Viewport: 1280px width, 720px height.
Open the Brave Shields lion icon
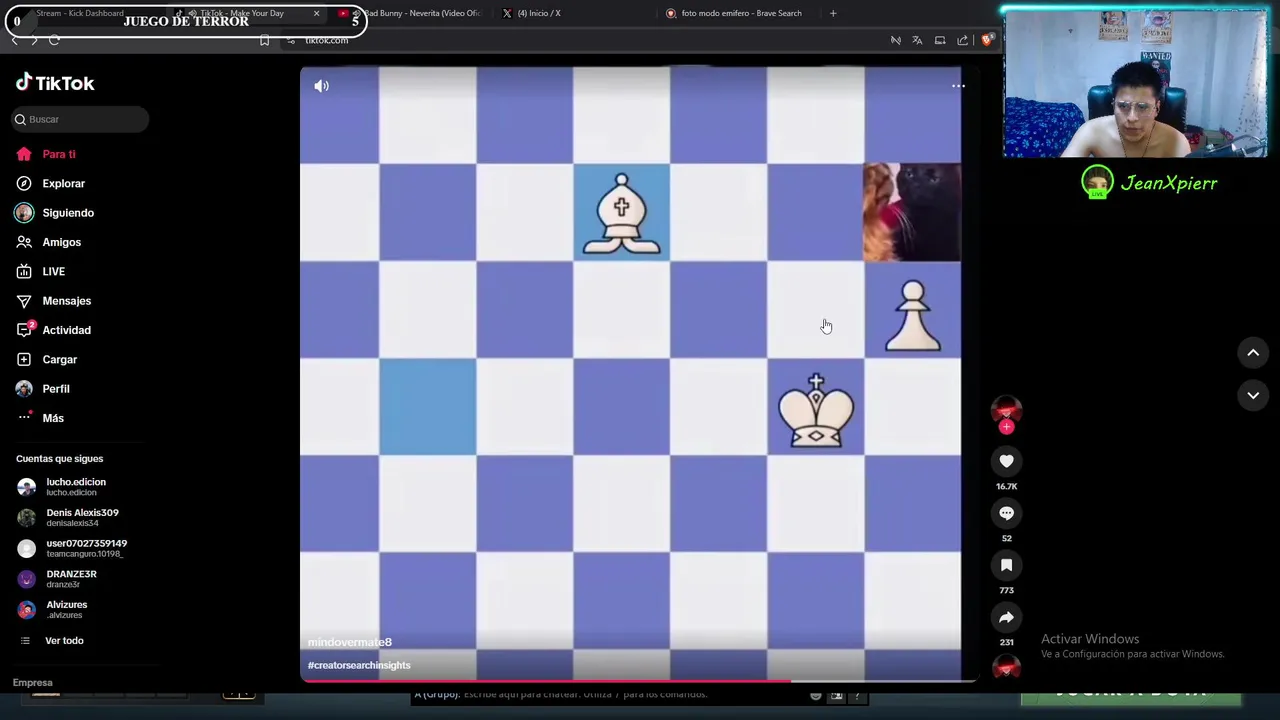click(986, 40)
